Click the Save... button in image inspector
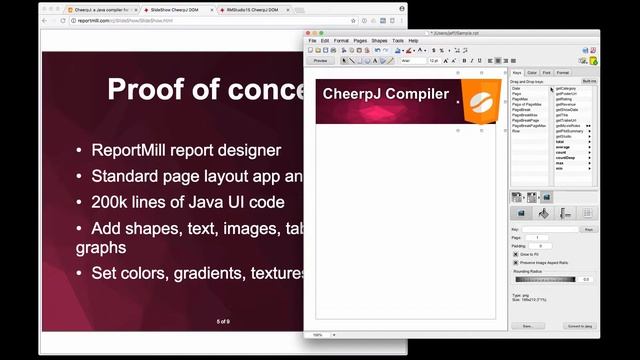The width and height of the screenshot is (640, 360). 528,326
